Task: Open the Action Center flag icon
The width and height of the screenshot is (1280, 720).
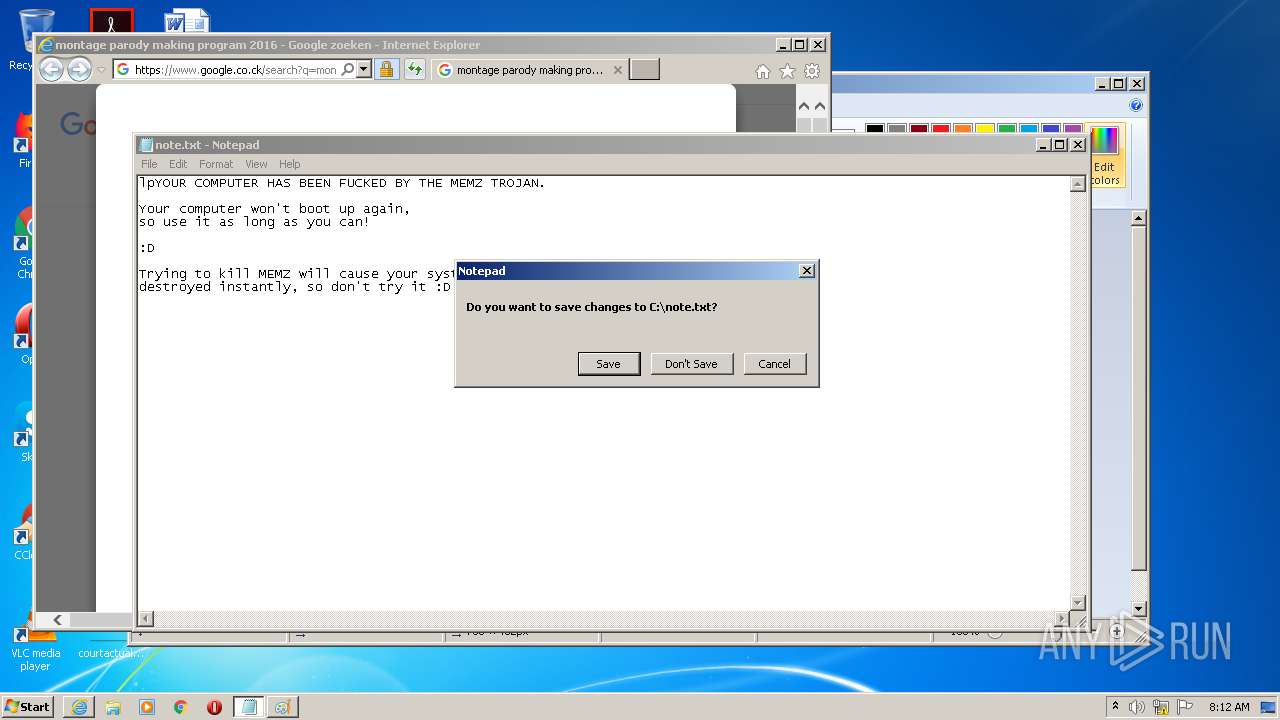Action: tap(1184, 707)
